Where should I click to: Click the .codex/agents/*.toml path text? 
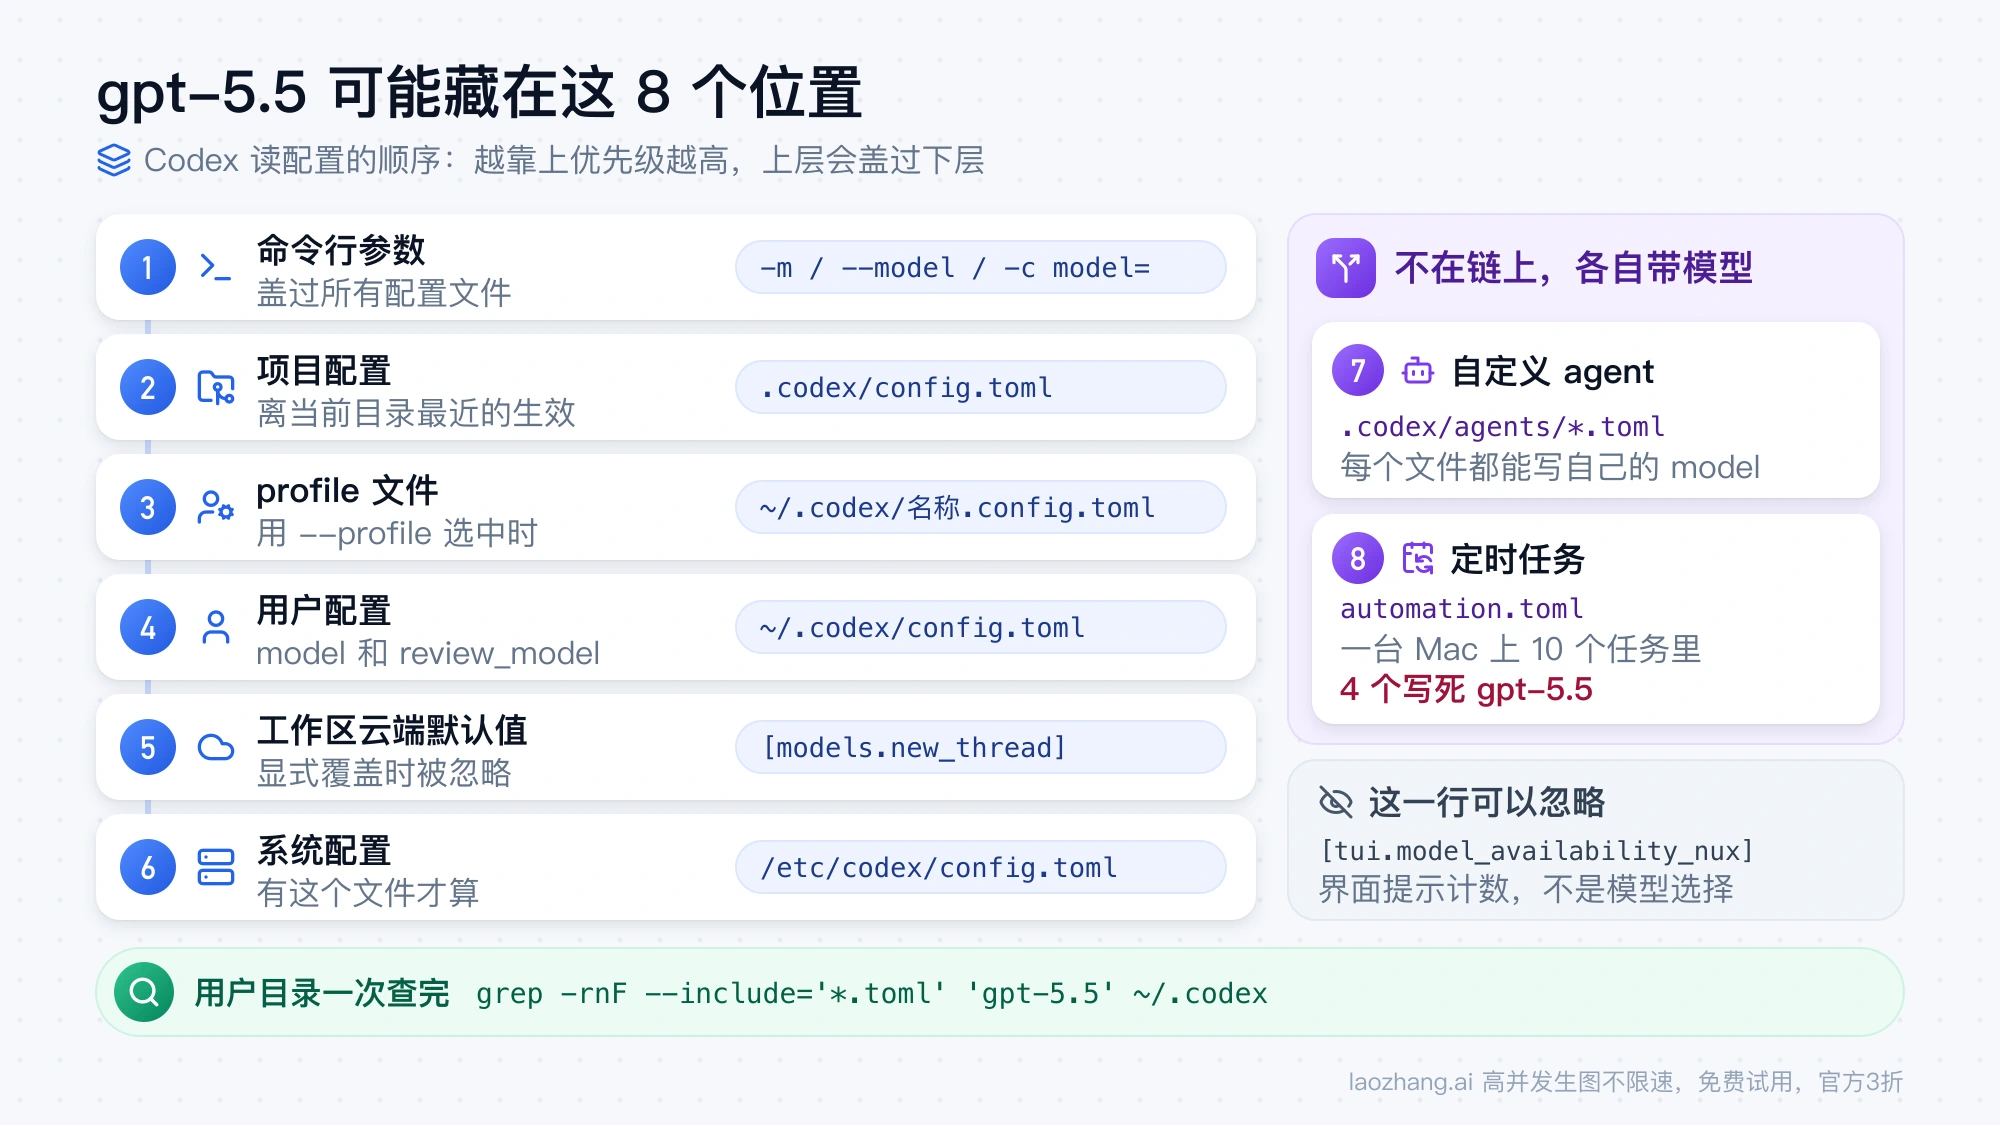[1502, 427]
